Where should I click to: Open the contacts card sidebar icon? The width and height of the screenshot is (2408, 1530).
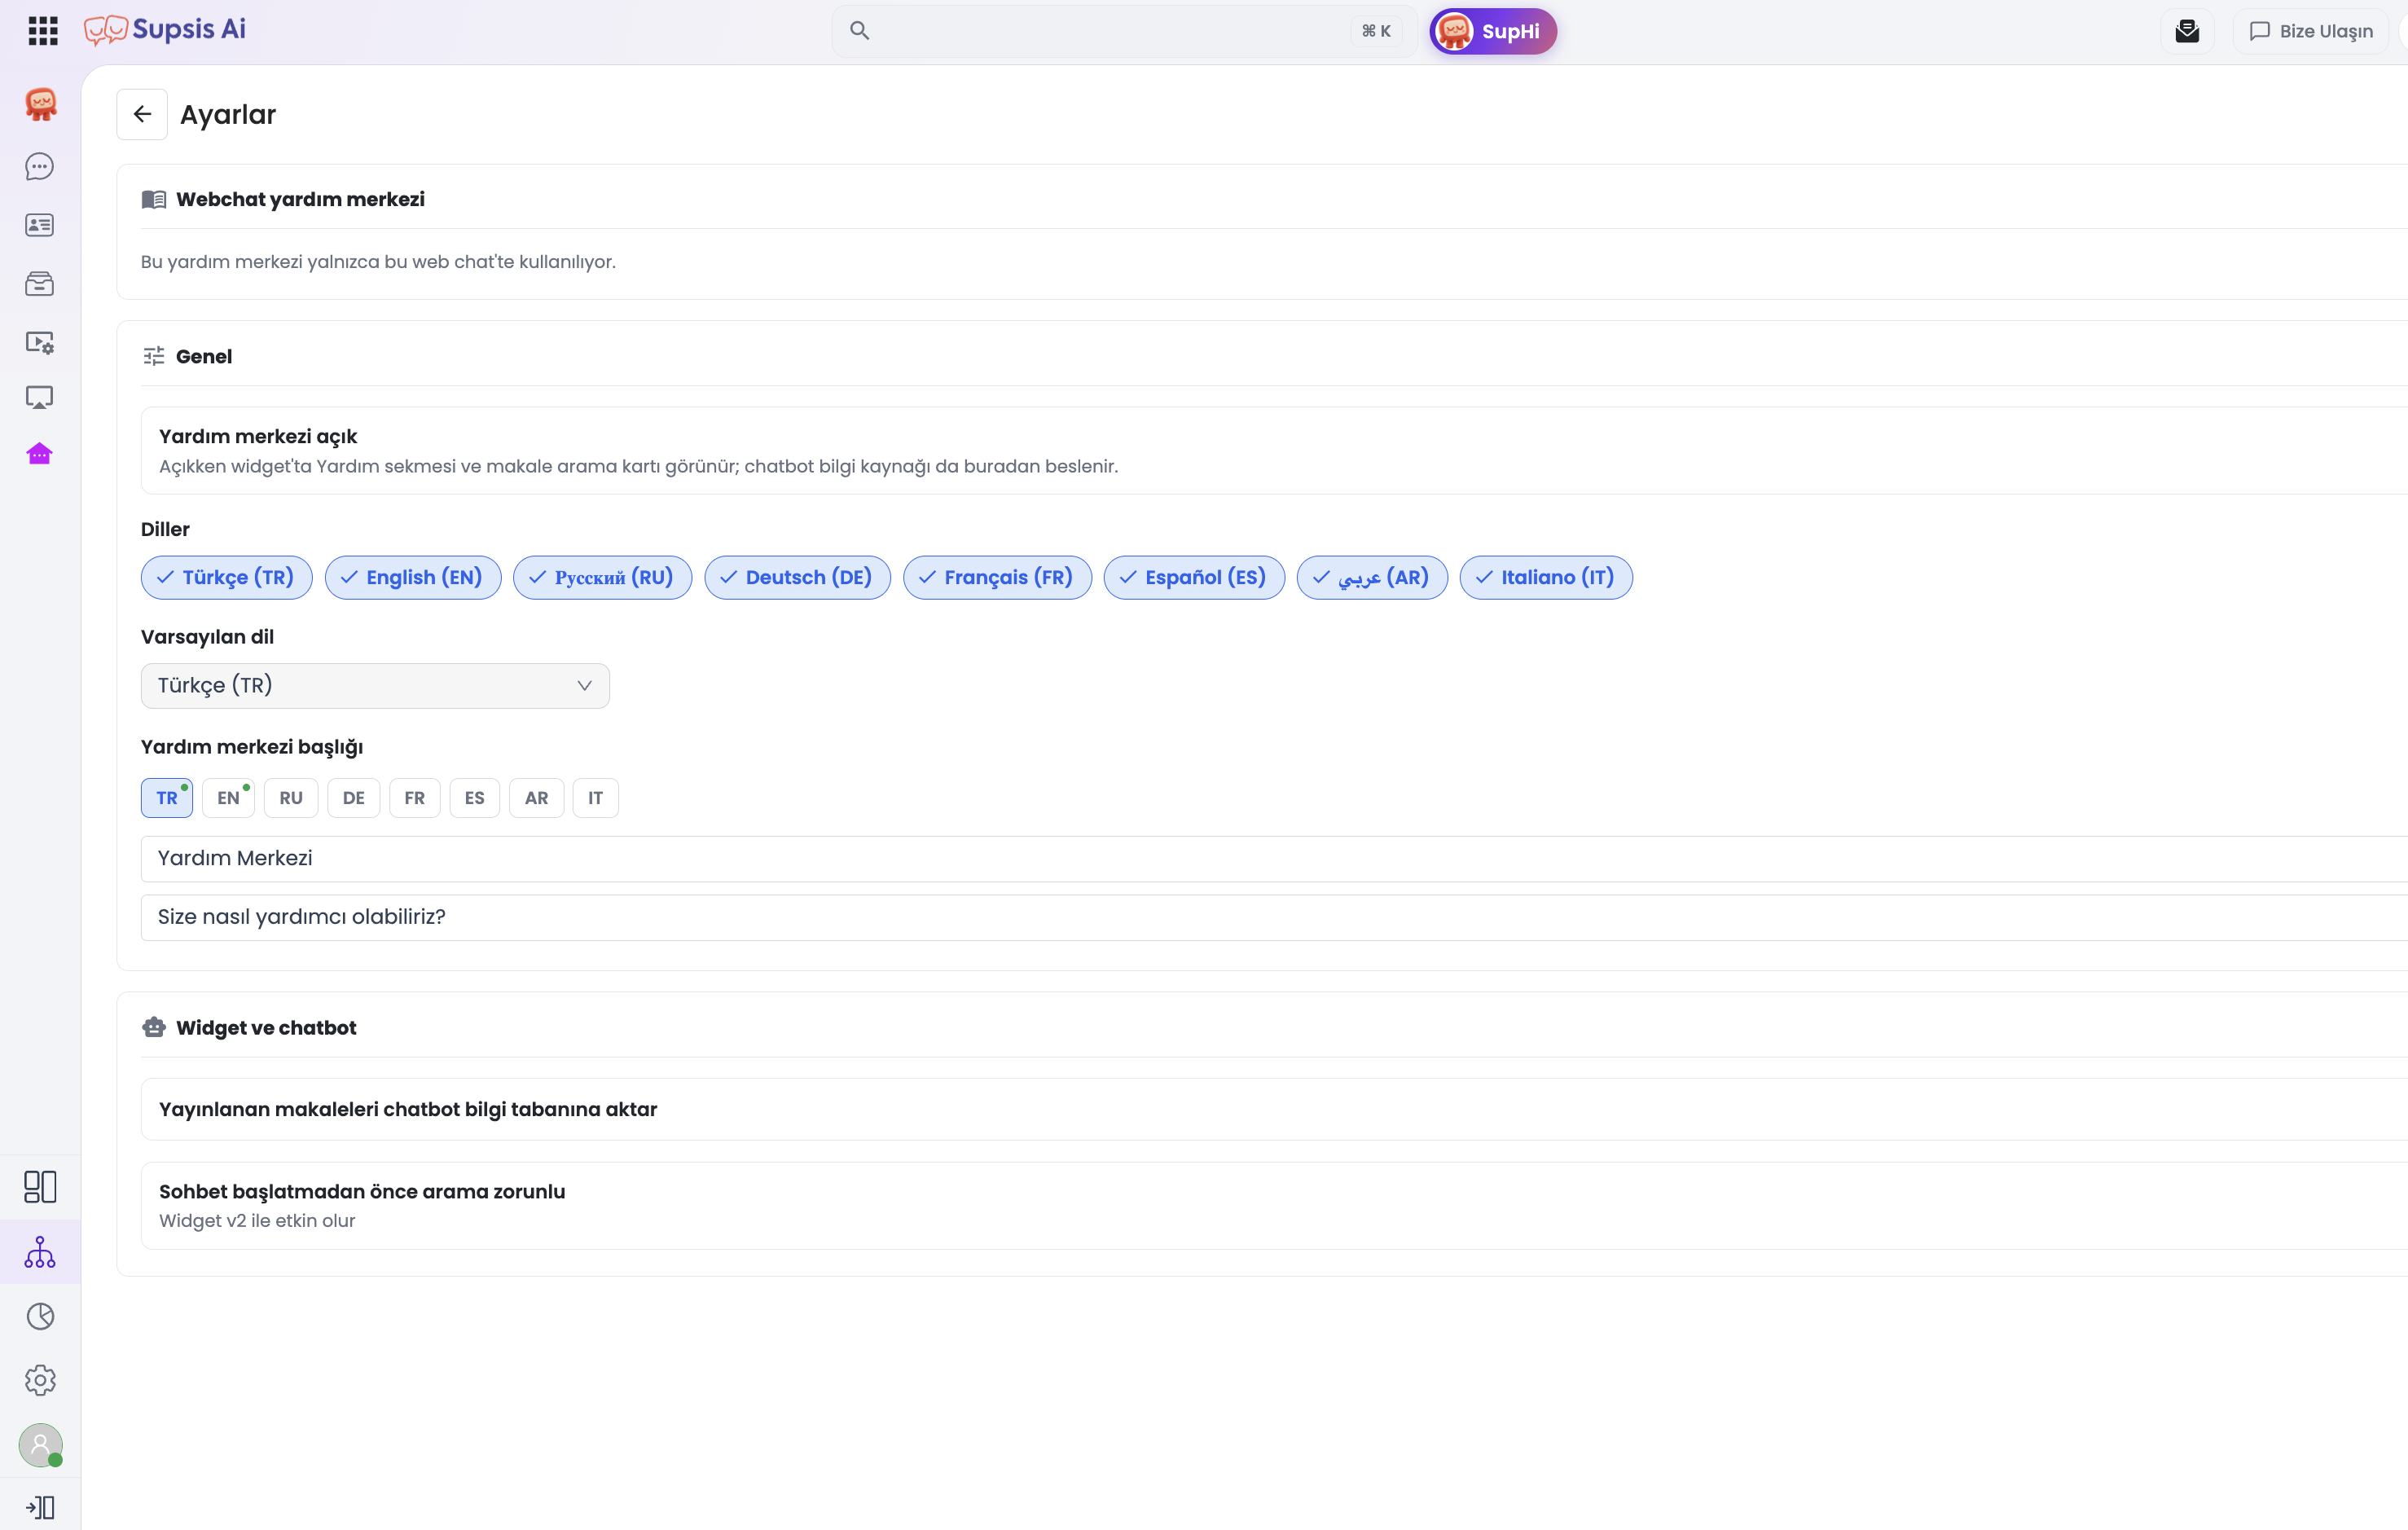click(x=40, y=225)
